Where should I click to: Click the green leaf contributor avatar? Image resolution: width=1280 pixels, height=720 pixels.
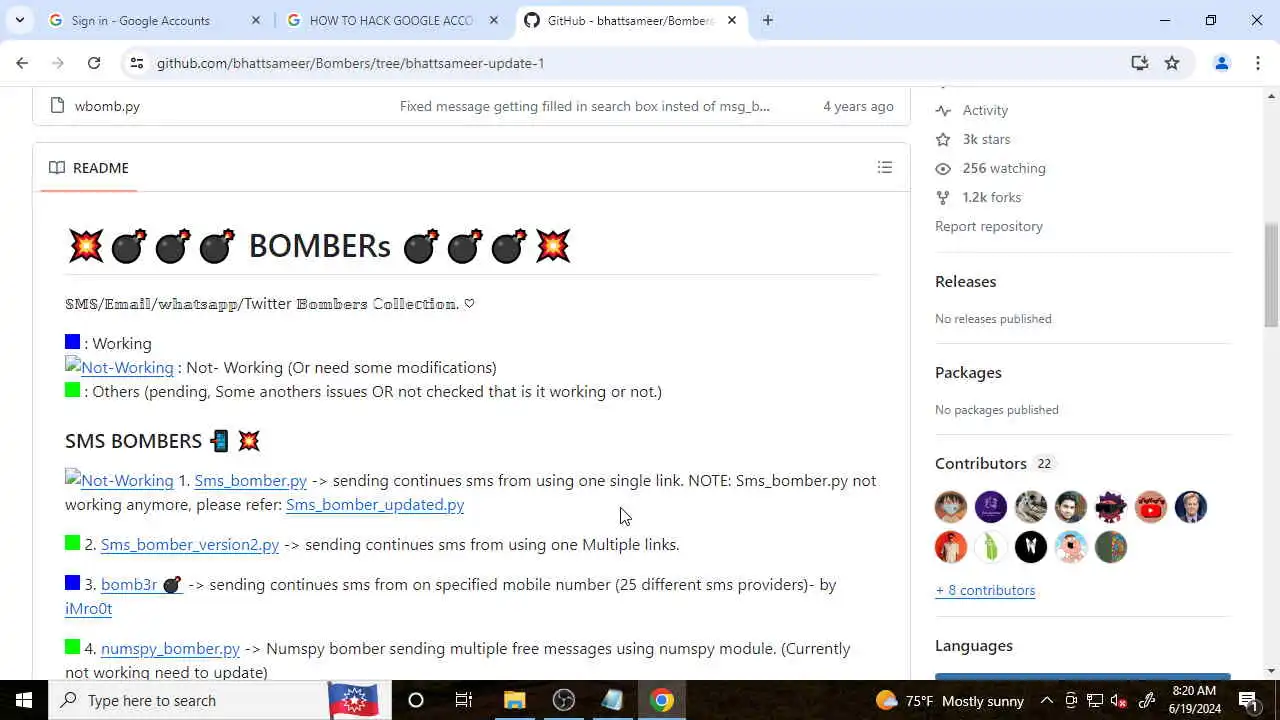(x=991, y=547)
